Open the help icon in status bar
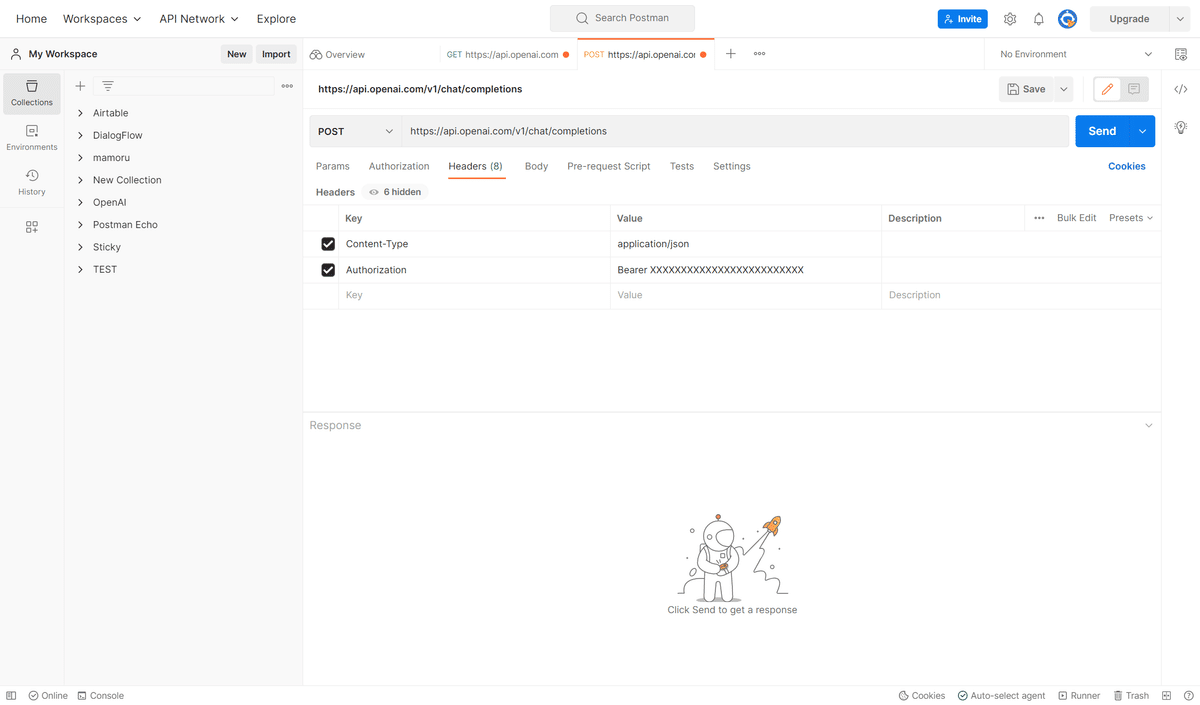The image size is (1200, 705). tap(1187, 695)
